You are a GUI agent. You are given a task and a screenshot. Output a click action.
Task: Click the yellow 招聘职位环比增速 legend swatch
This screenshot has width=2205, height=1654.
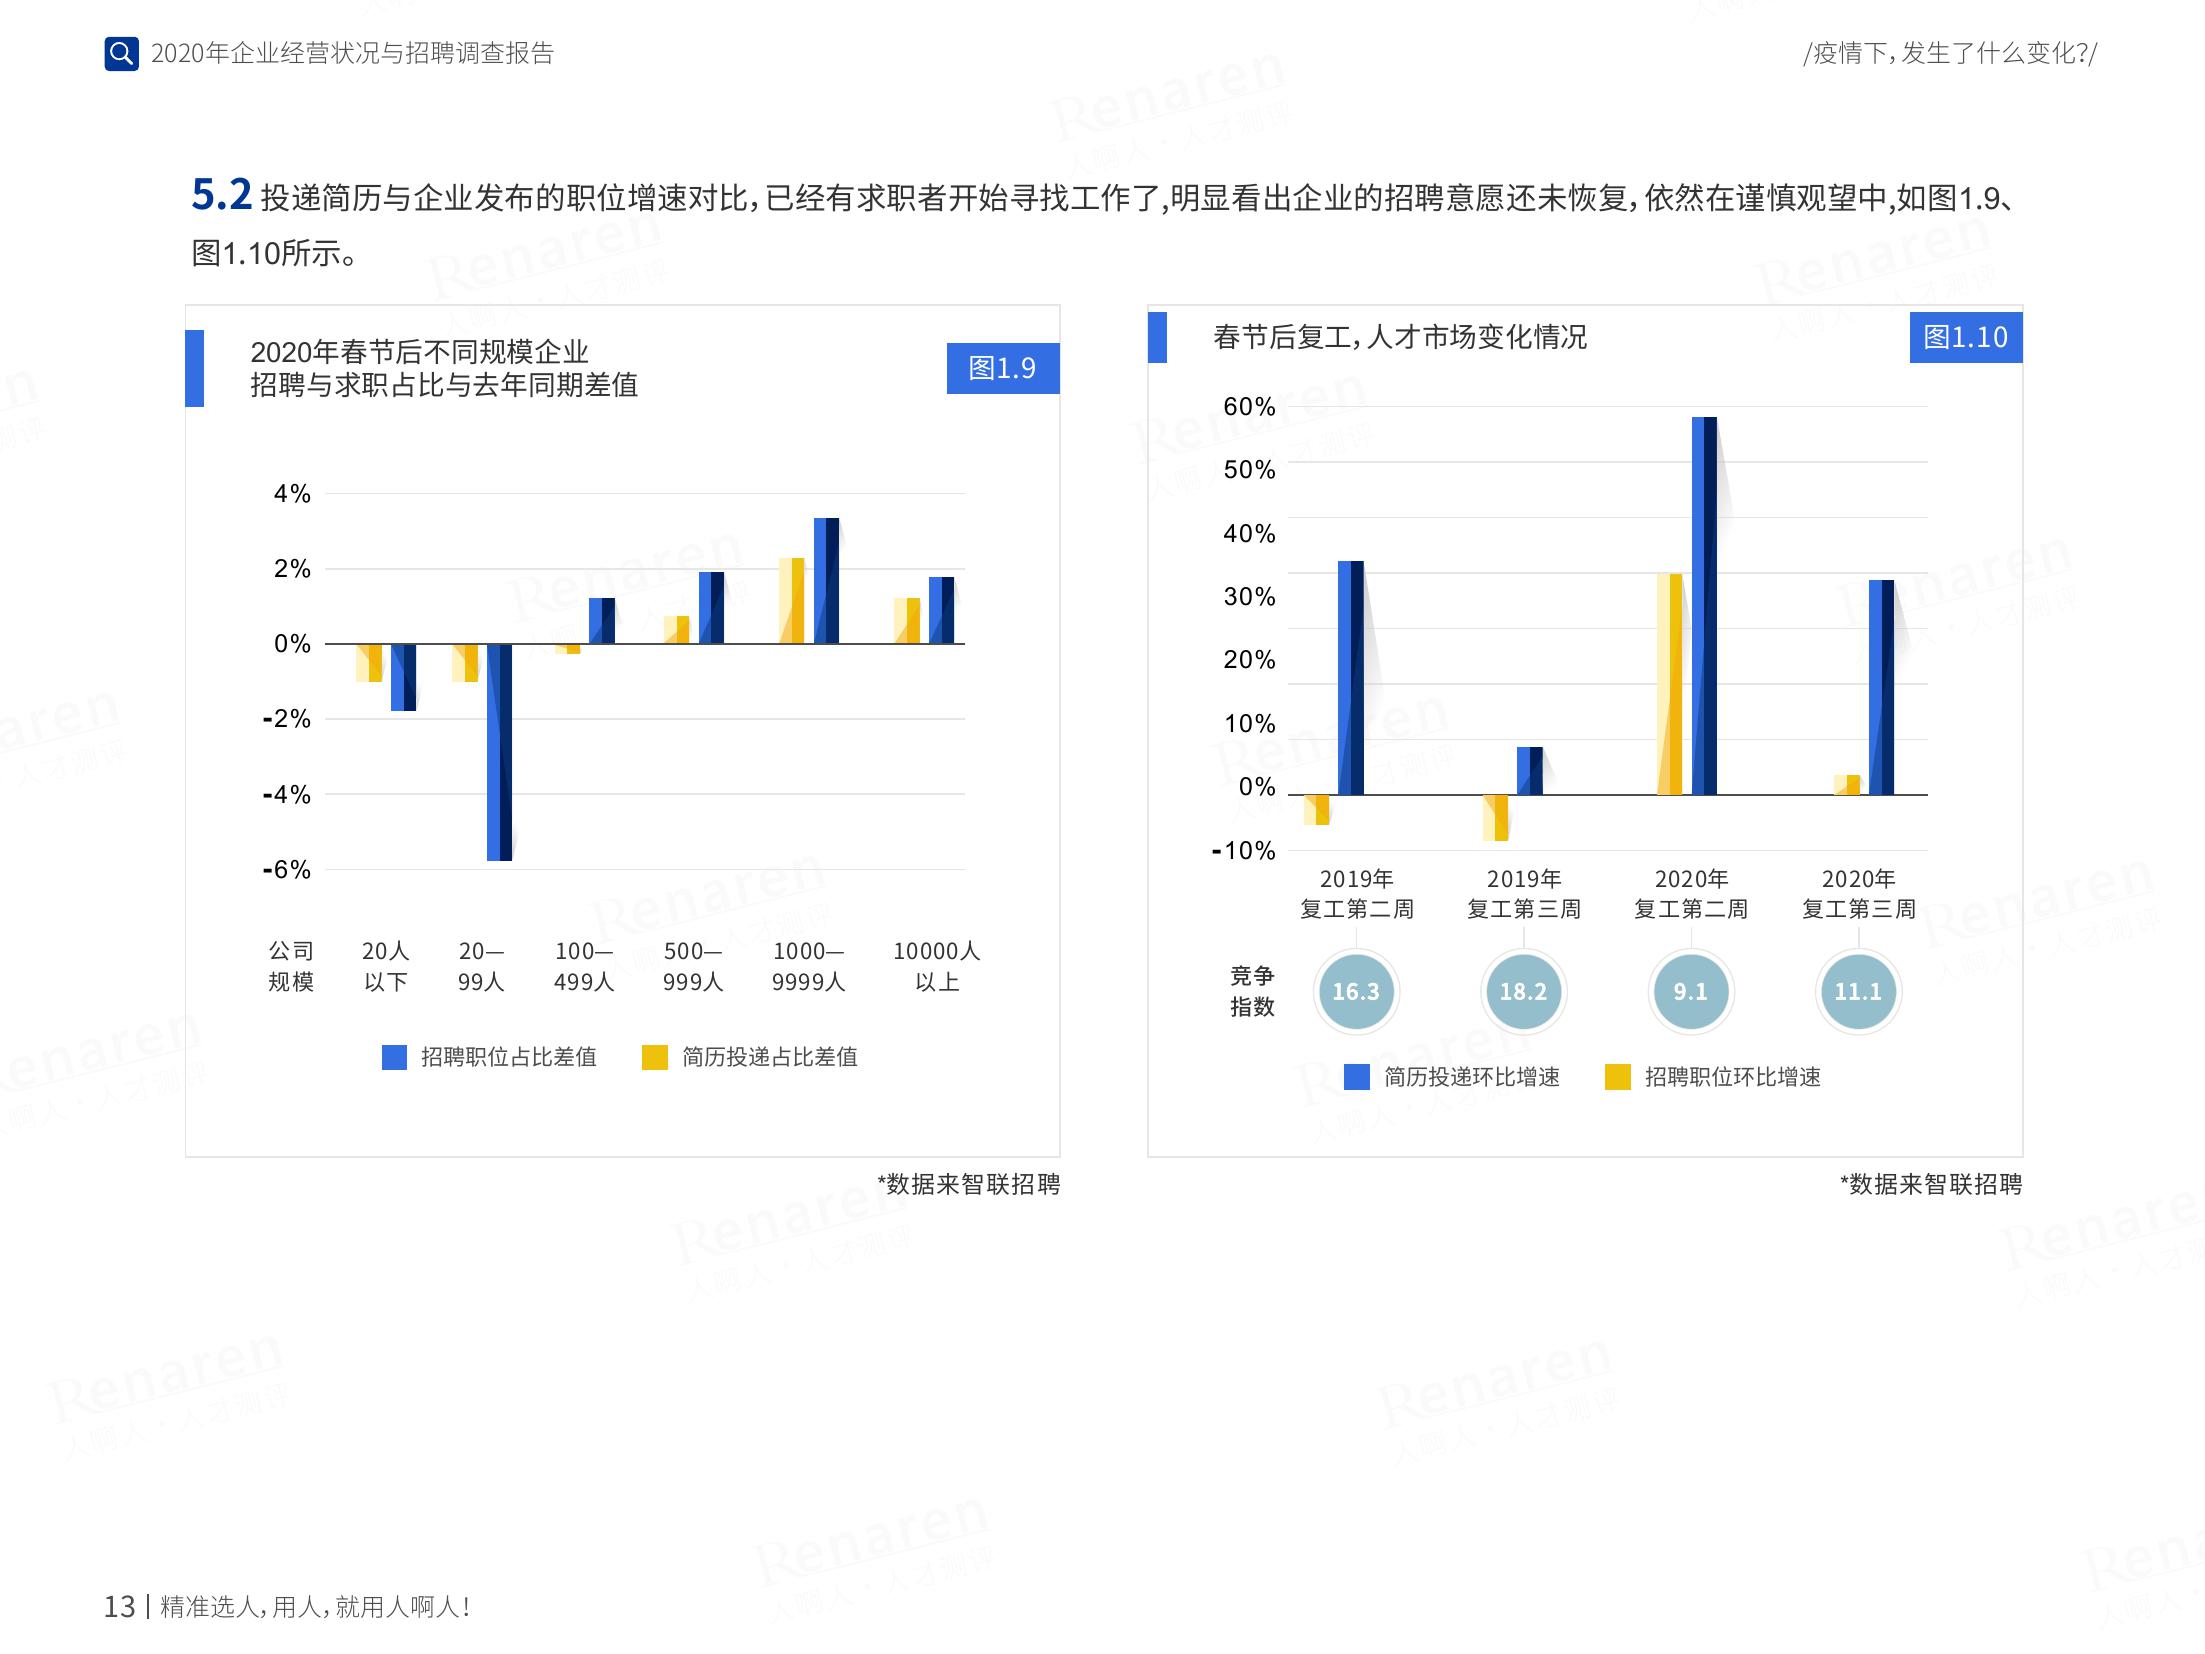click(x=1617, y=1077)
